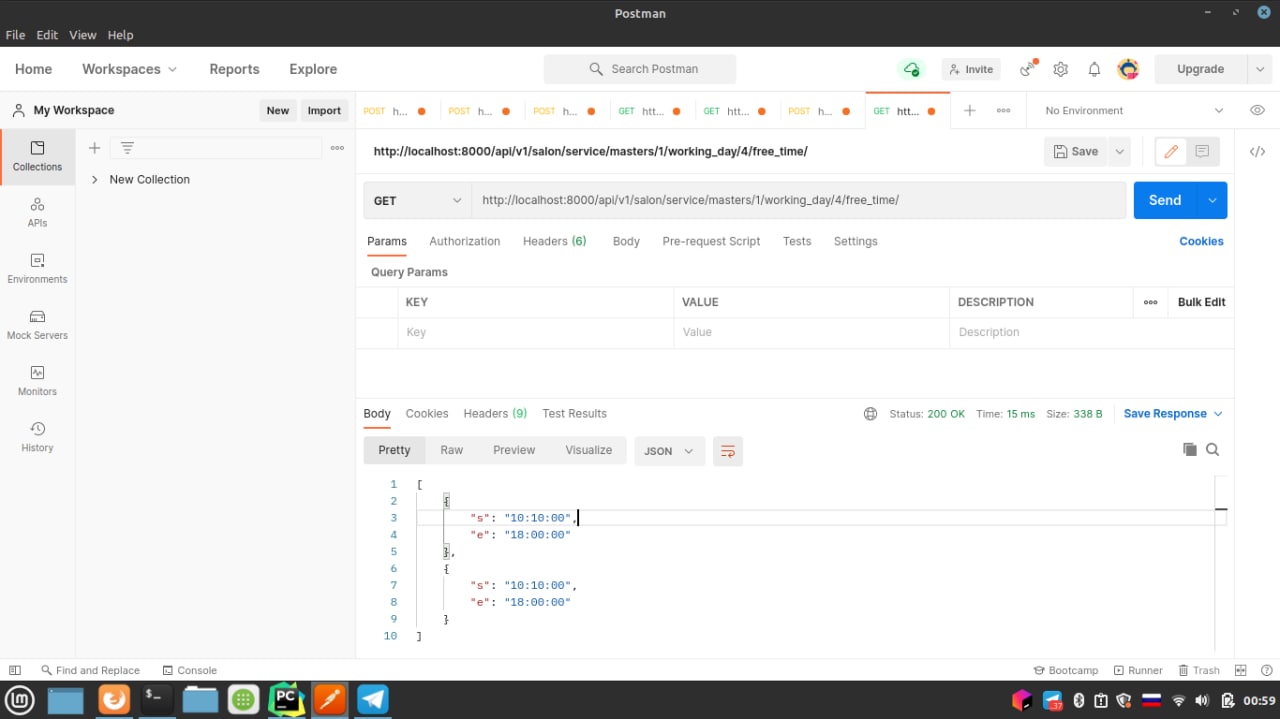1280x719 pixels.
Task: Toggle word wrap in response body
Action: pos(728,451)
